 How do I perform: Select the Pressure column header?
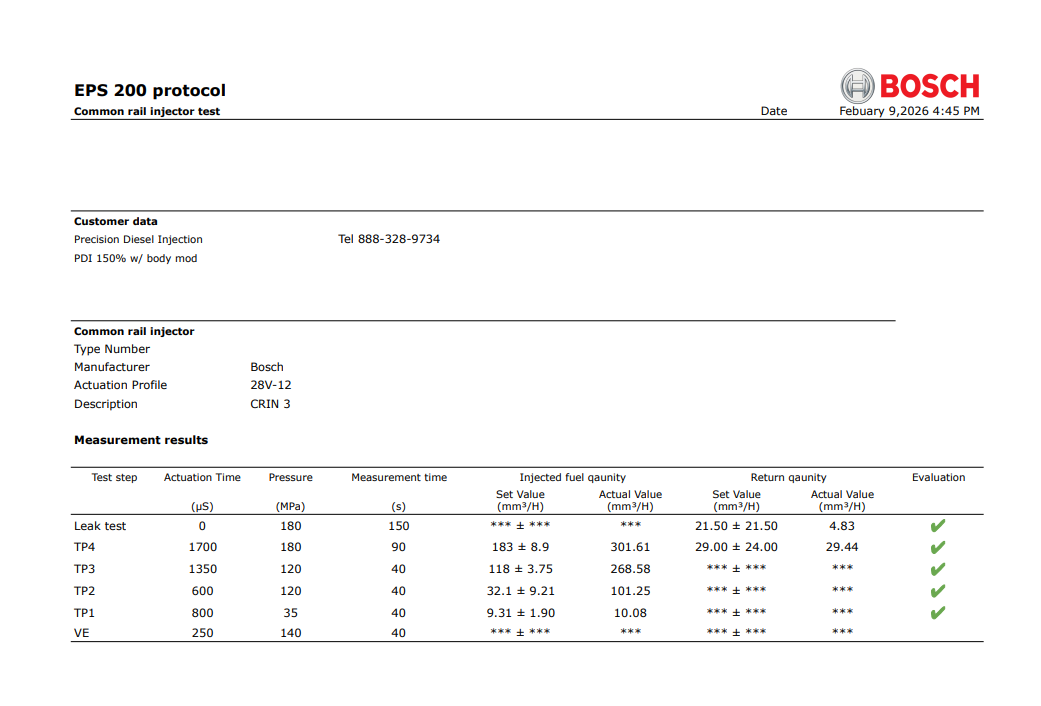point(290,477)
